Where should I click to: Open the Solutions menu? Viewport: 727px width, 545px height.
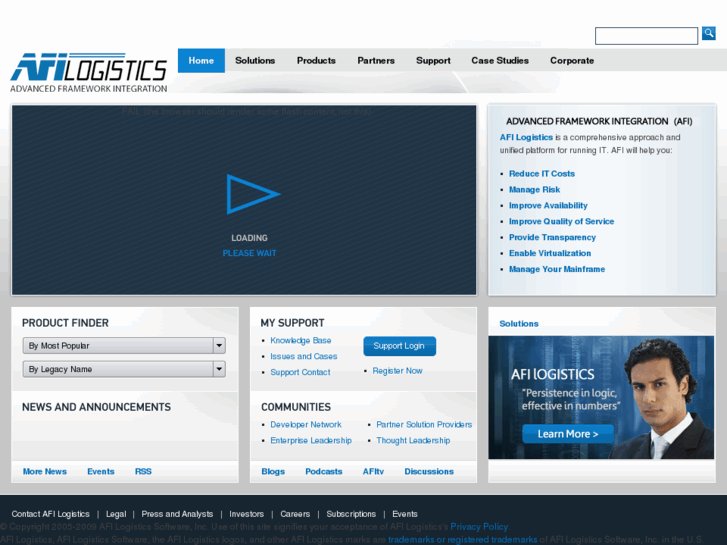click(x=255, y=61)
